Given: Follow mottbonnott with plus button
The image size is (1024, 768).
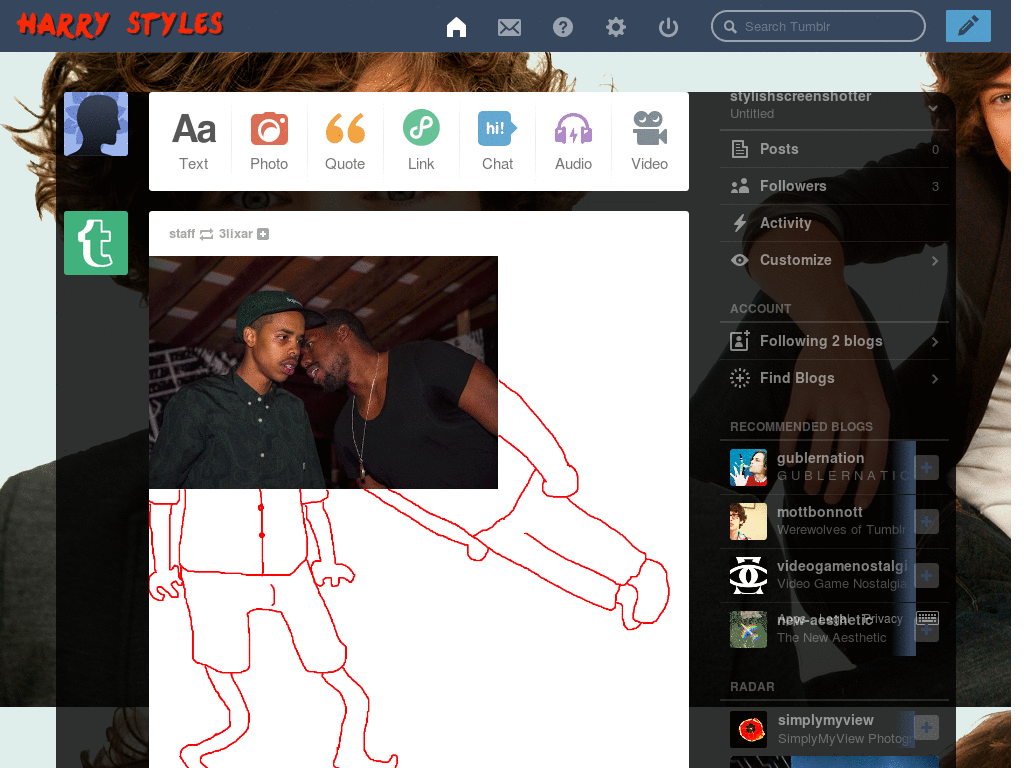Looking at the screenshot, I should pyautogui.click(x=926, y=522).
